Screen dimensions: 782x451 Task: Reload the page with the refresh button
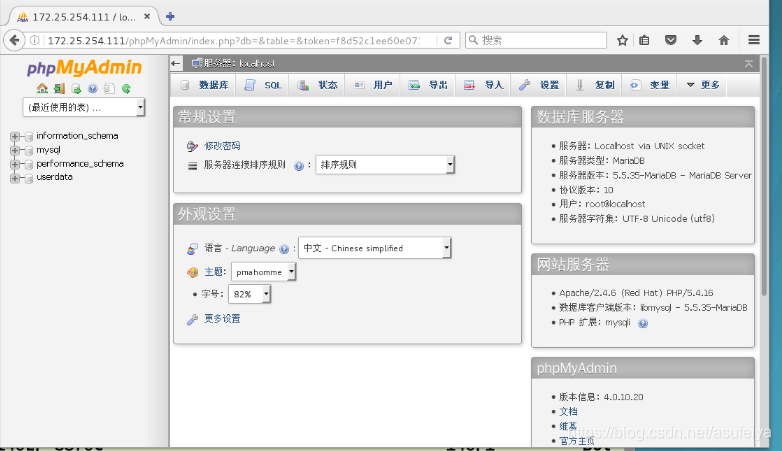(x=448, y=40)
